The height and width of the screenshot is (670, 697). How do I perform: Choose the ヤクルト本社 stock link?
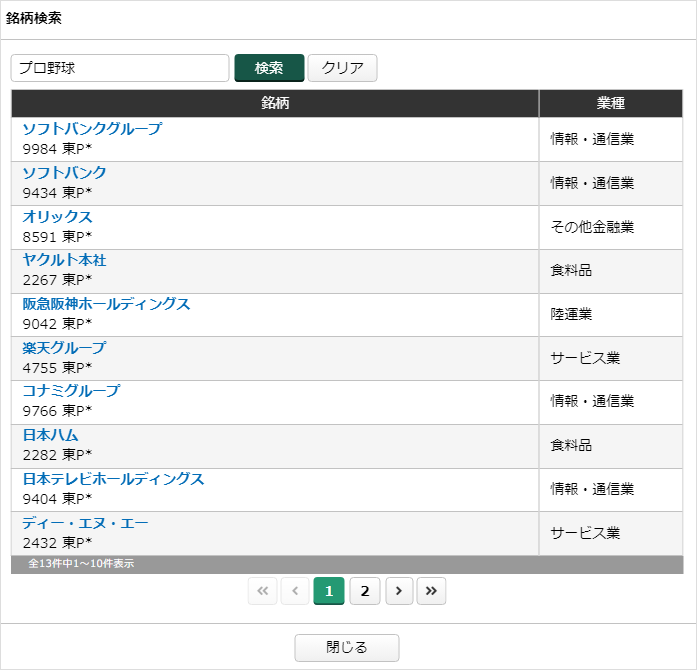(x=64, y=260)
